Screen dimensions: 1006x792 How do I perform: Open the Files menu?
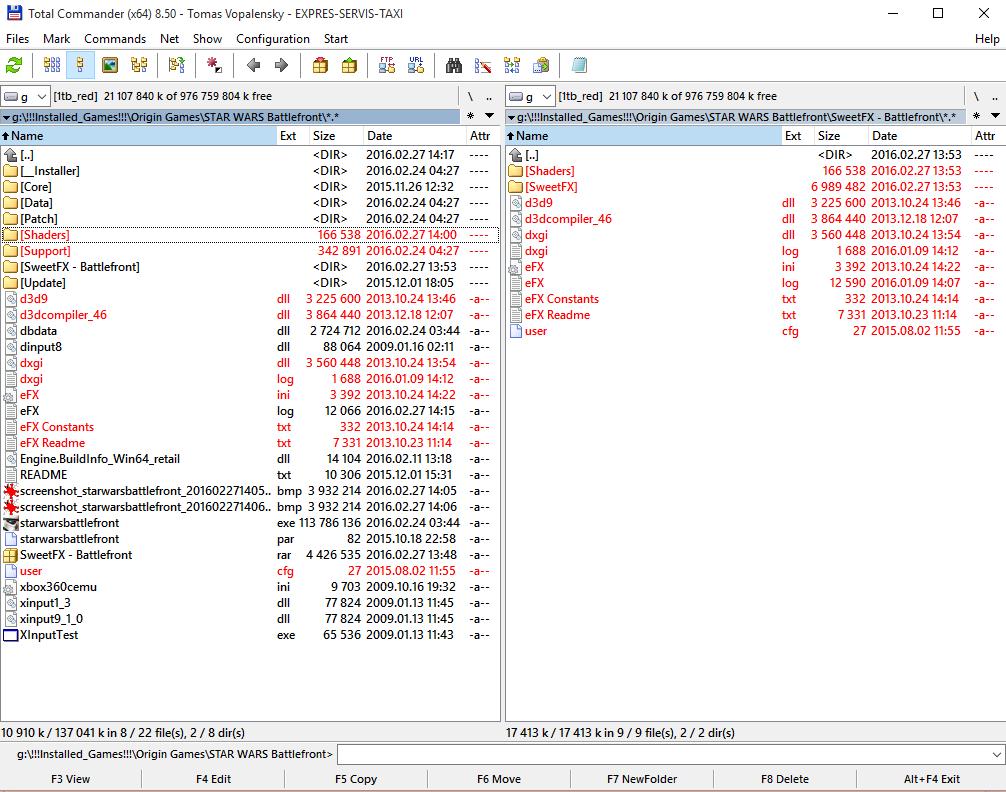[x=17, y=39]
